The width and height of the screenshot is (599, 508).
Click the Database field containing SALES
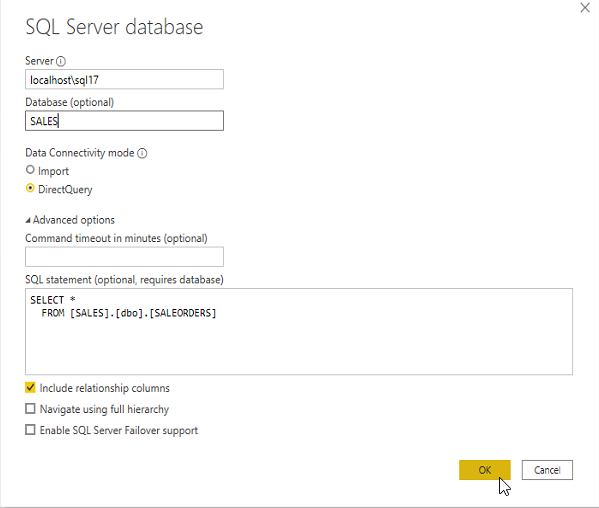125,121
